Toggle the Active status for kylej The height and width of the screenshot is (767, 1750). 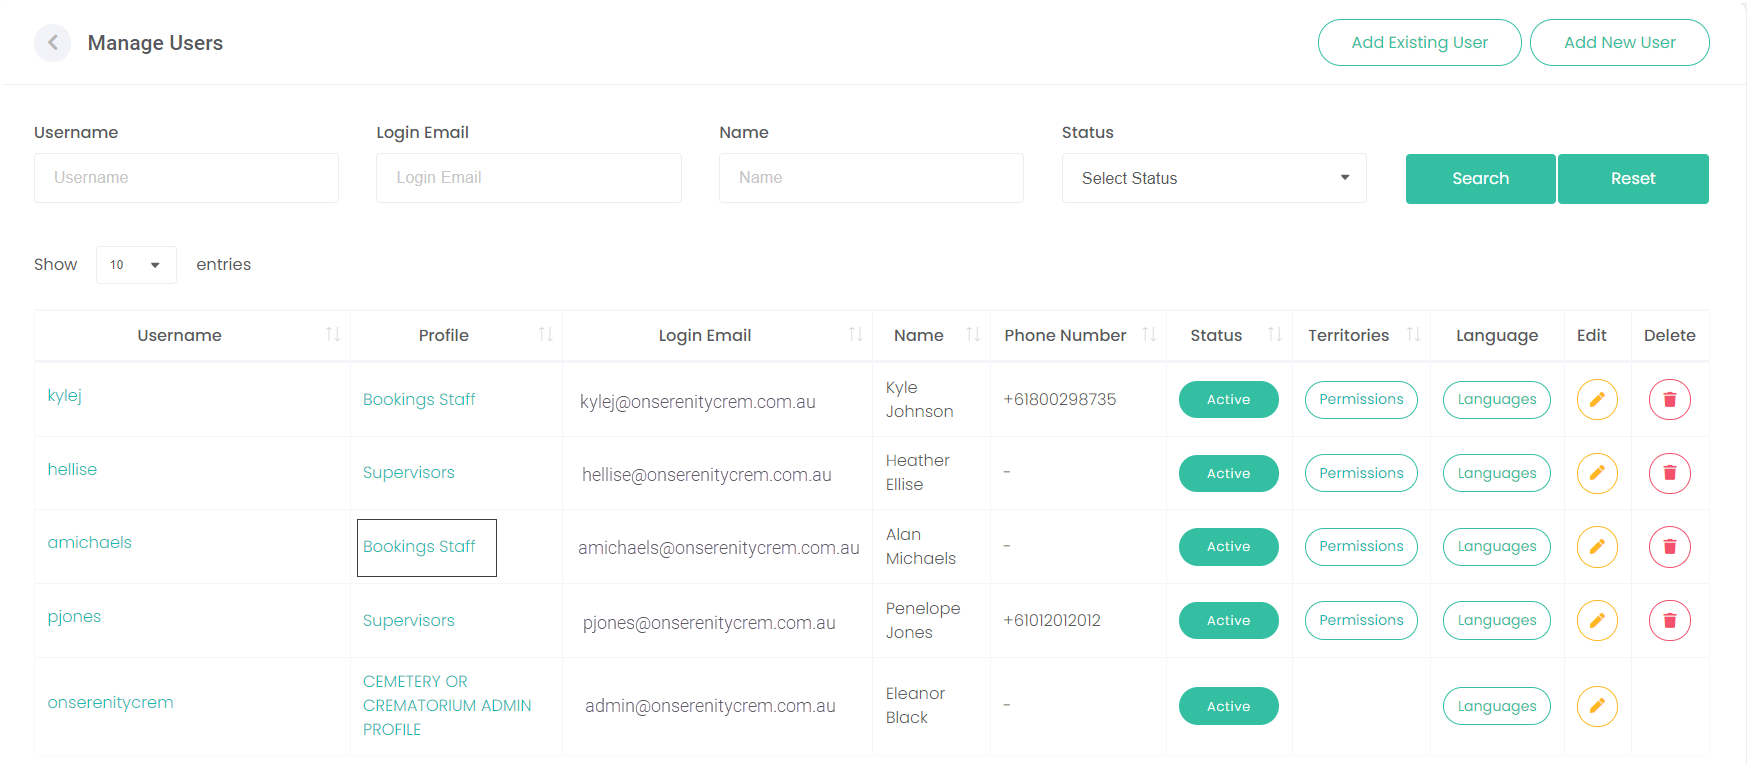tap(1229, 400)
